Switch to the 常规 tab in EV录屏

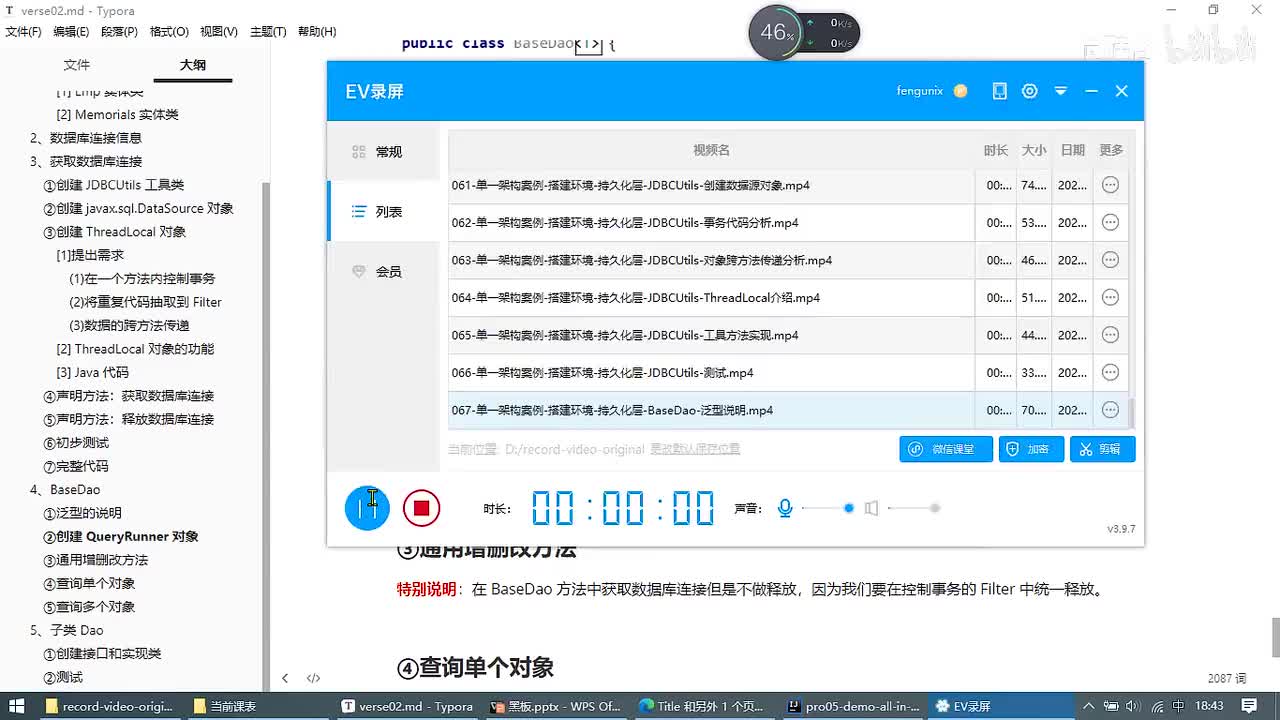(x=383, y=152)
